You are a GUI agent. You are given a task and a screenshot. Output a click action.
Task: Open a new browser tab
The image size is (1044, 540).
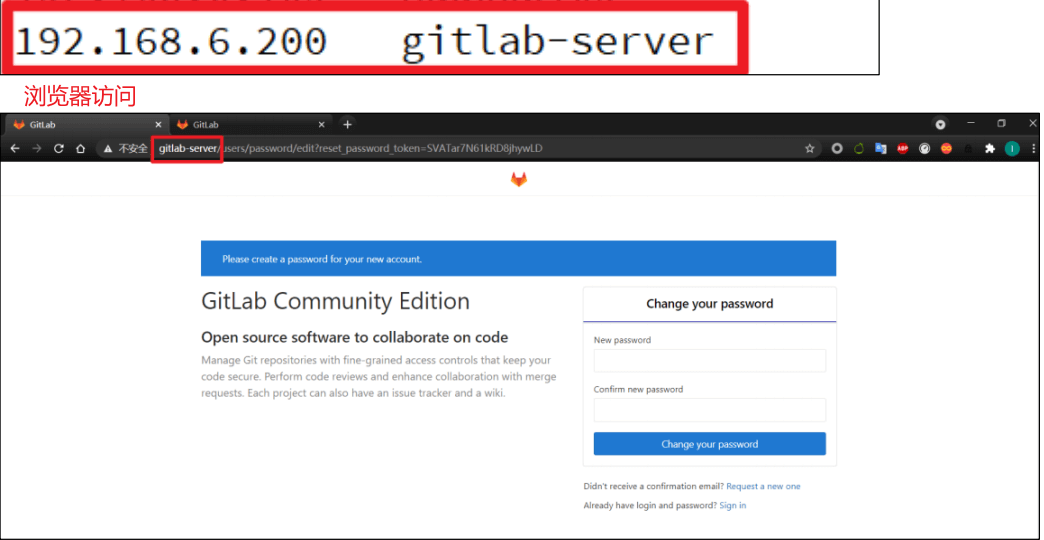[x=347, y=124]
